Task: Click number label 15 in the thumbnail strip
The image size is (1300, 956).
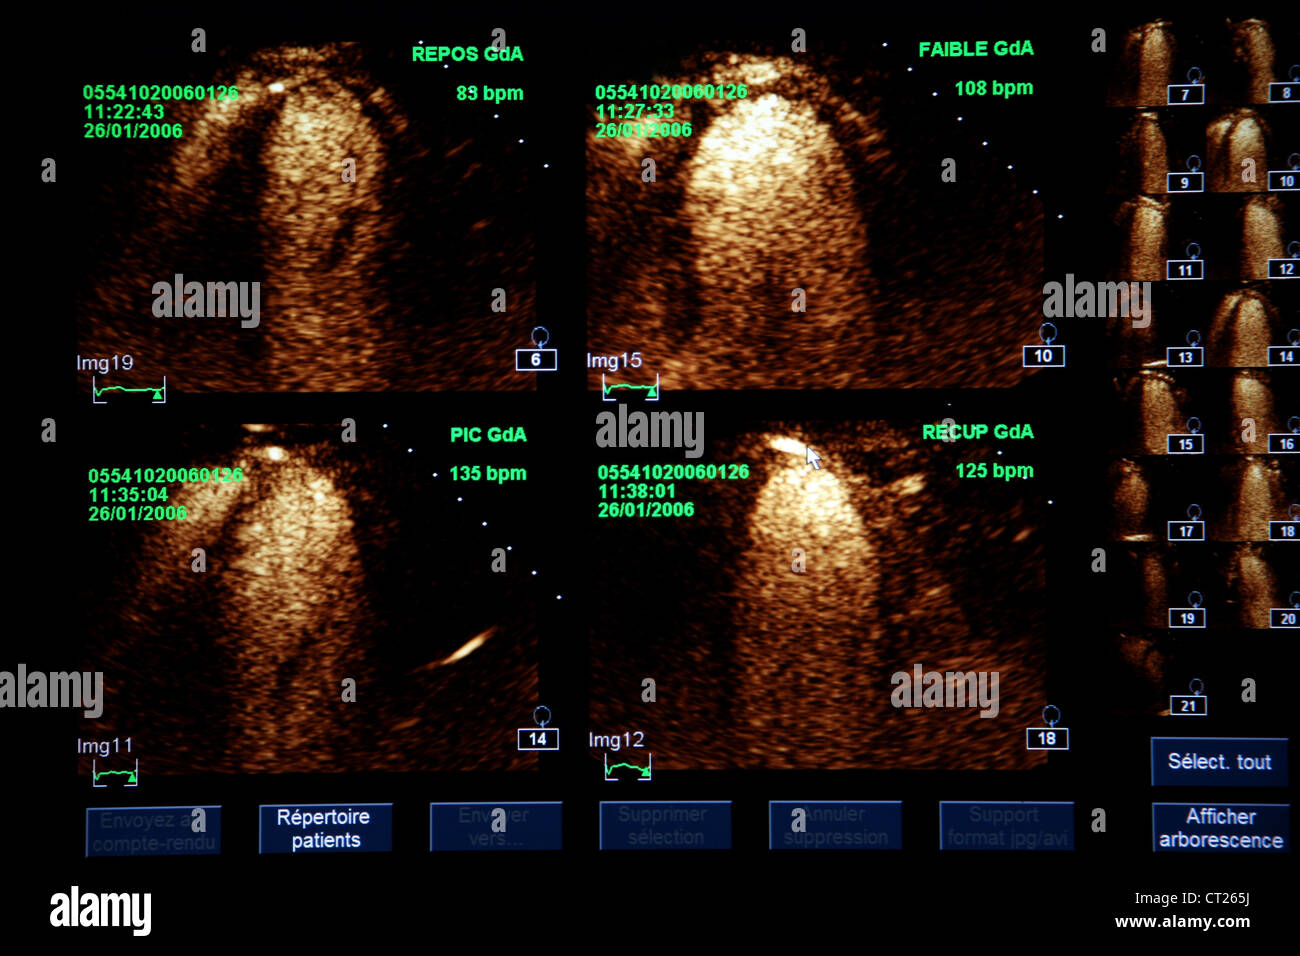Action: [x=1186, y=444]
